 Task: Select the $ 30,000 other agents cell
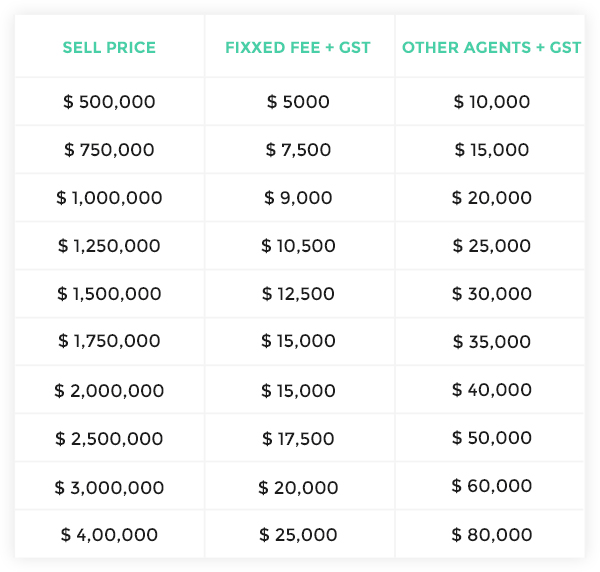492,294
